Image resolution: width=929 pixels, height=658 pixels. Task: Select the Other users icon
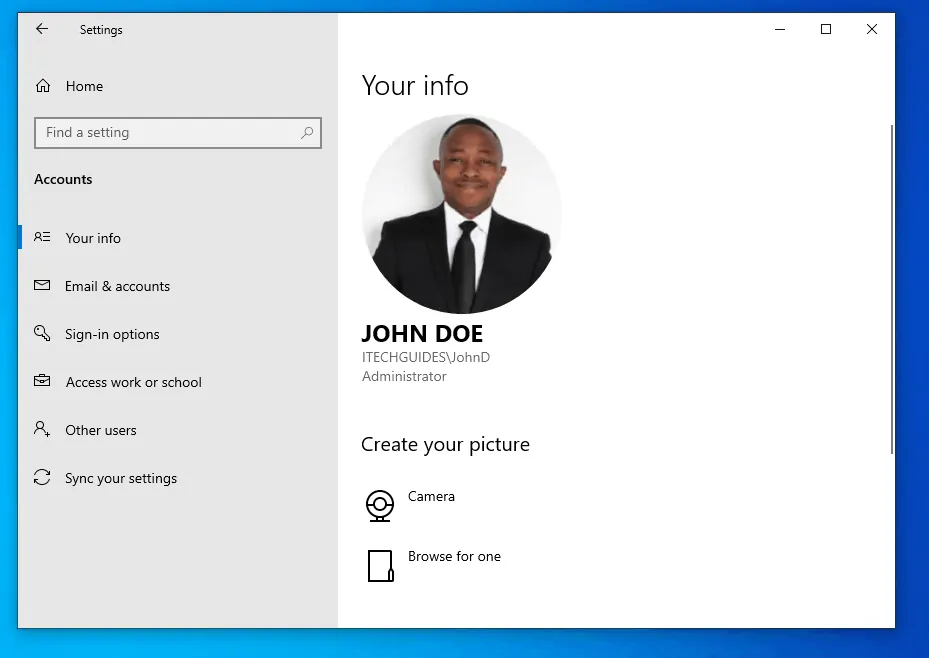42,430
